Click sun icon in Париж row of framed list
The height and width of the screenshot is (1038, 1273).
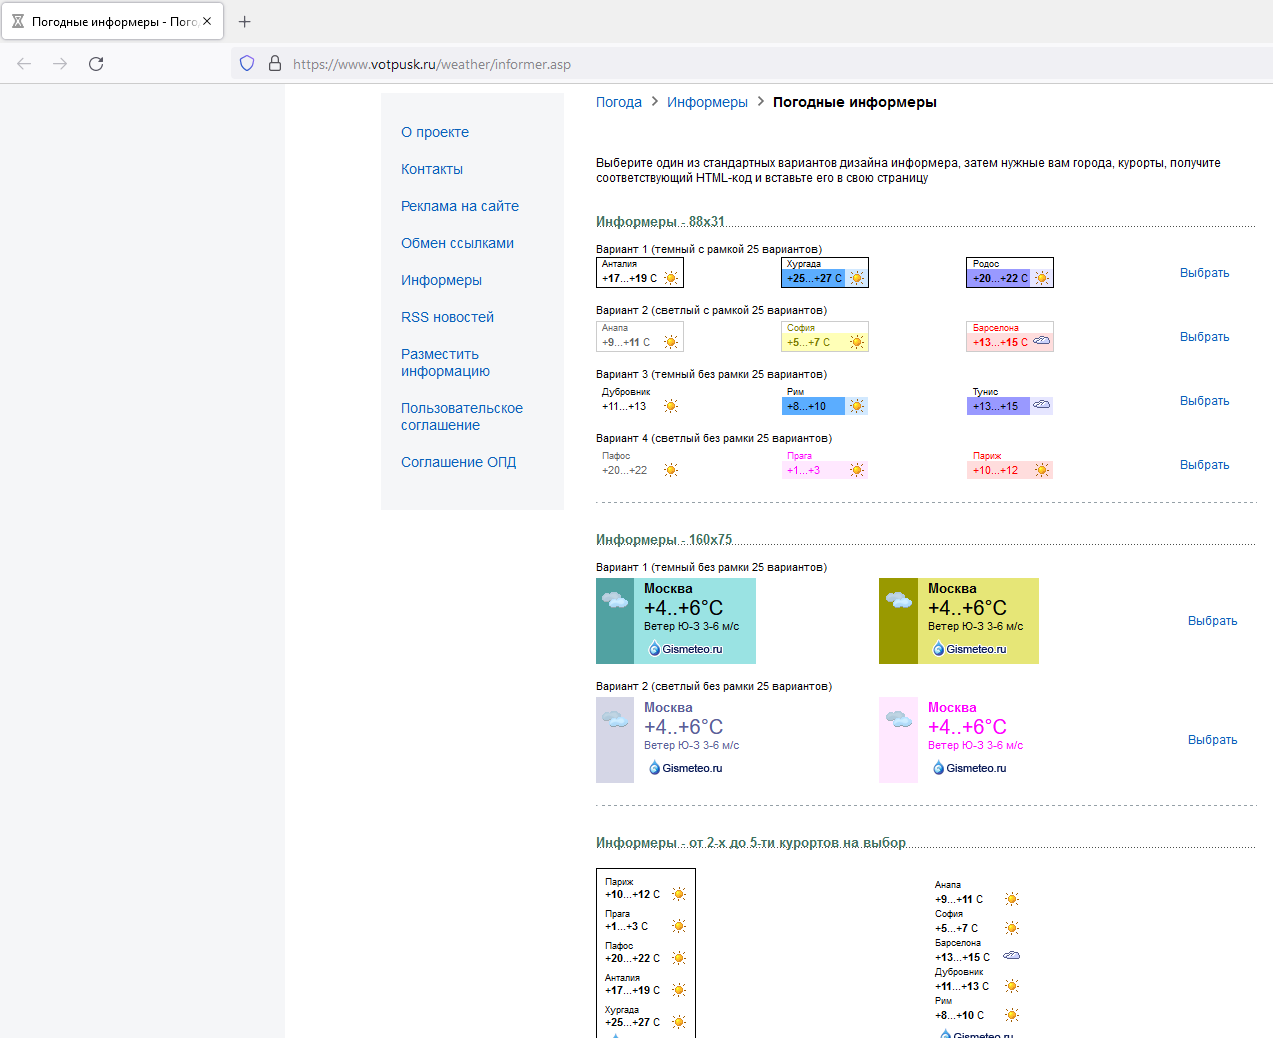tap(679, 894)
